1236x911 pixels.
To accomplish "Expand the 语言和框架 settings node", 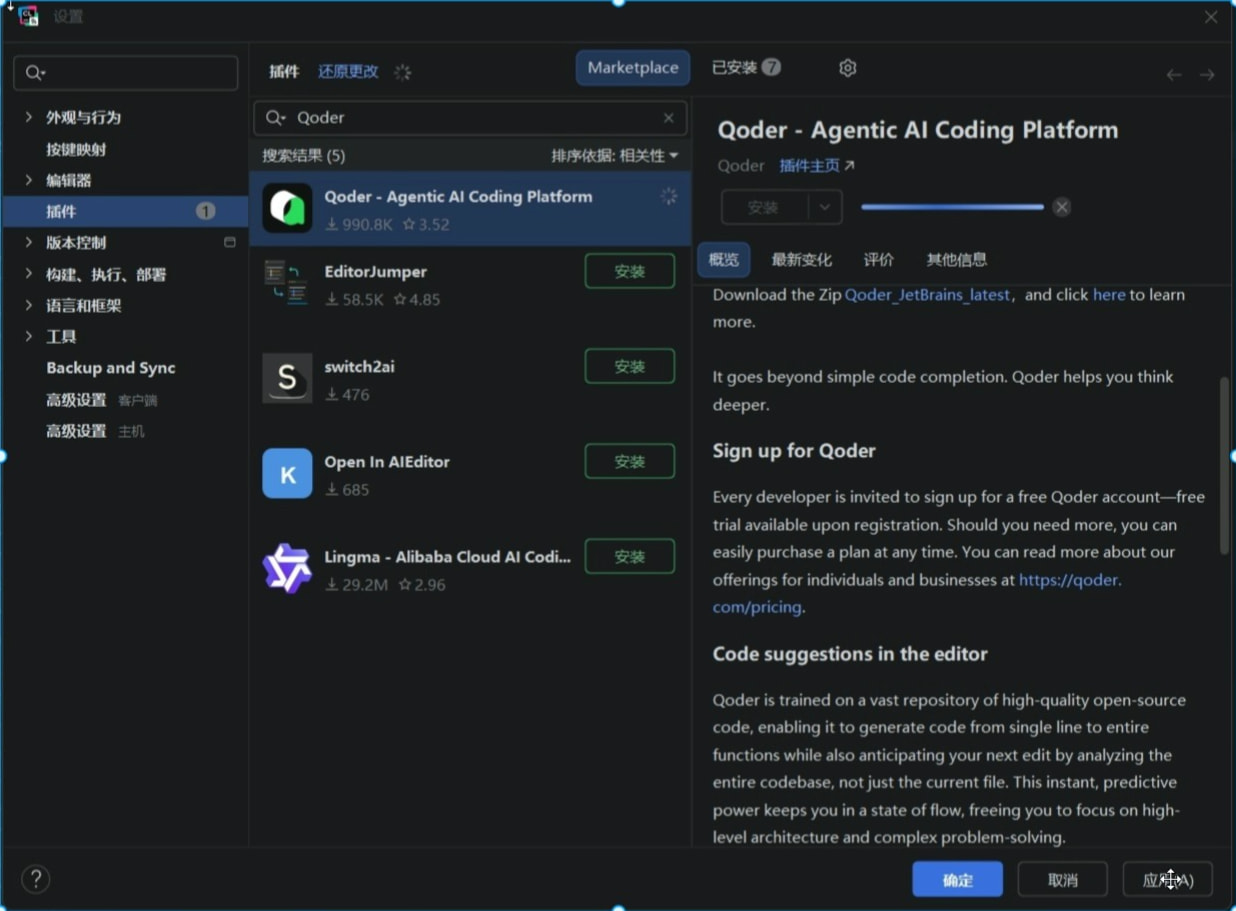I will click(28, 305).
